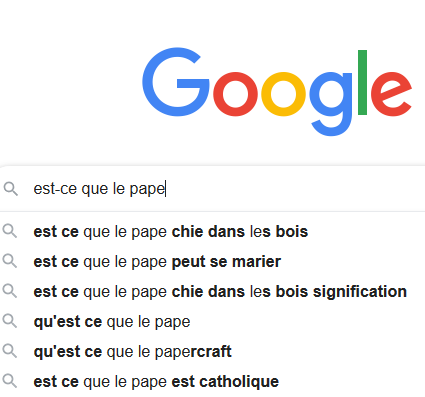Click magnifier icon beside the 'papercraft' suggestion
The image size is (425, 397).
click(10, 351)
